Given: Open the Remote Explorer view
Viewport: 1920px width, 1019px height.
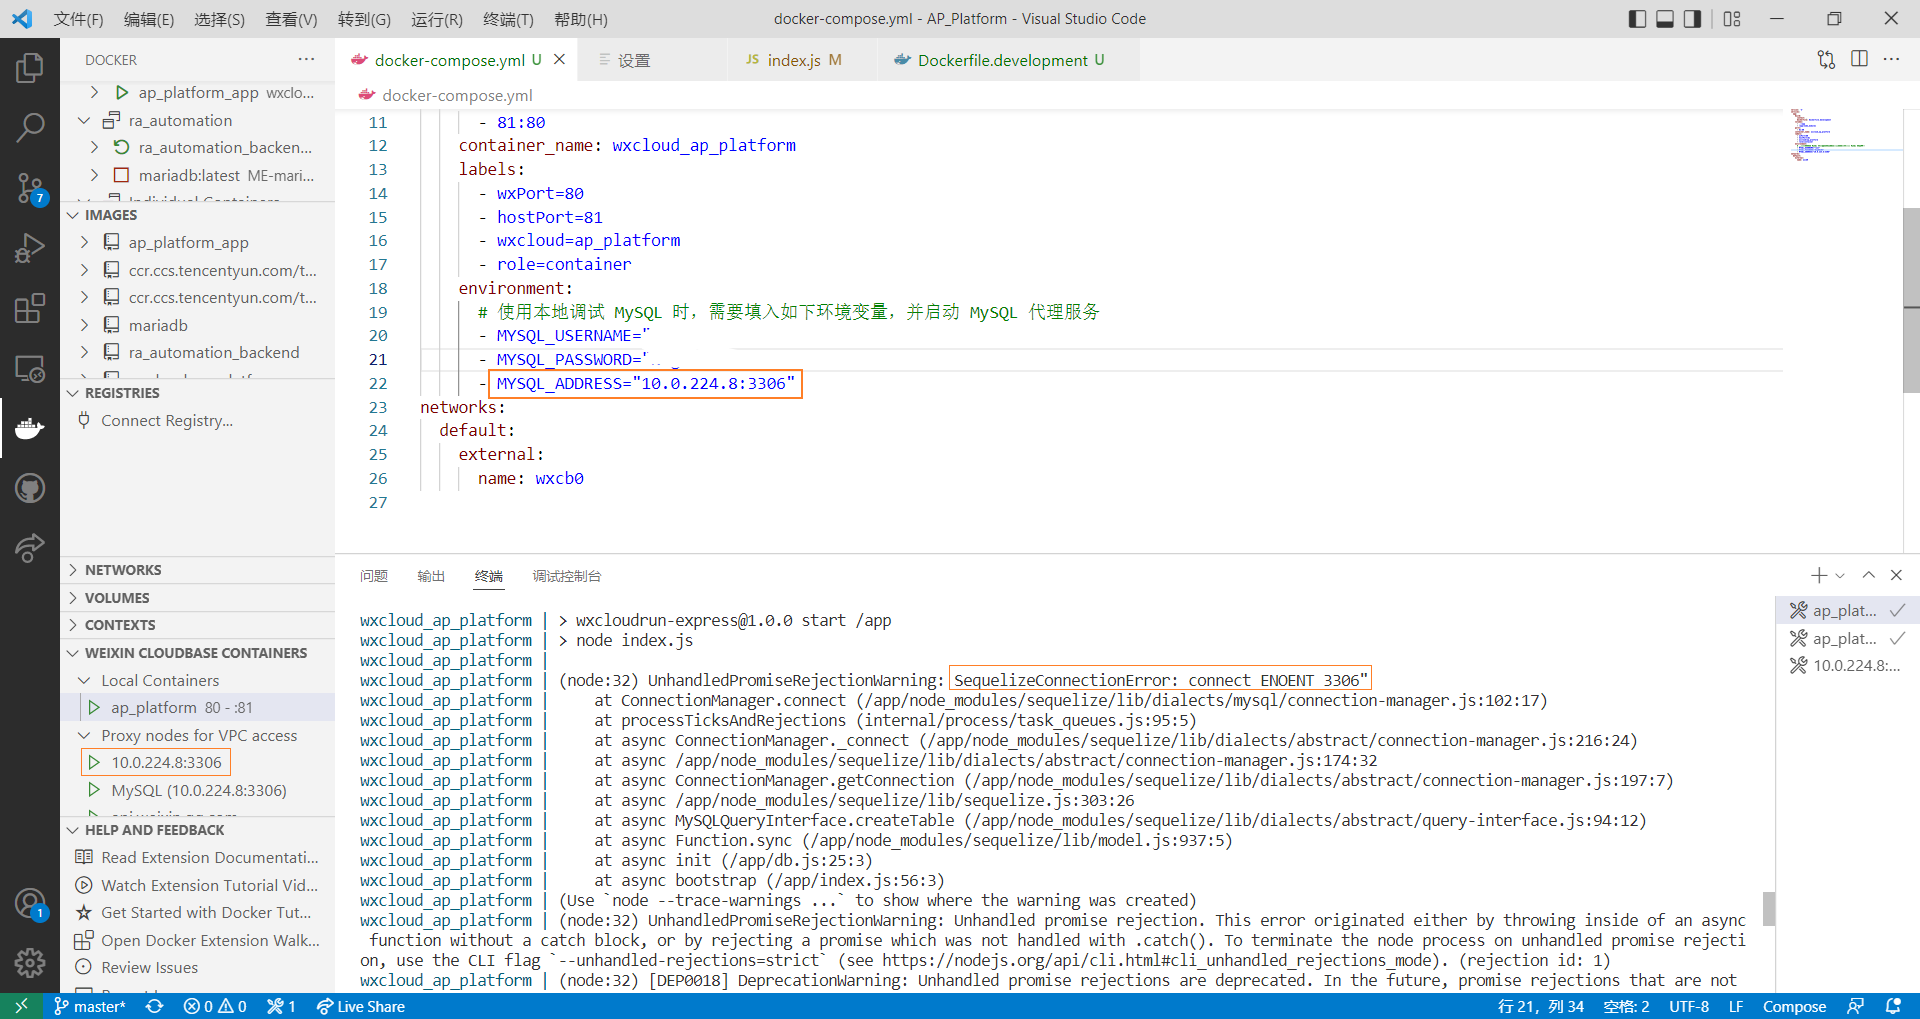Looking at the screenshot, I should (x=30, y=369).
